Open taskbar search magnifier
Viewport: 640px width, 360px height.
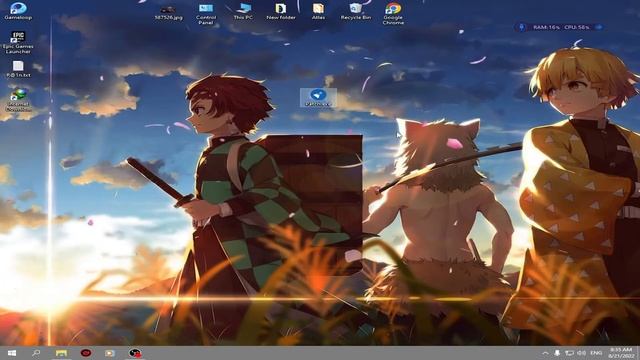[36, 353]
